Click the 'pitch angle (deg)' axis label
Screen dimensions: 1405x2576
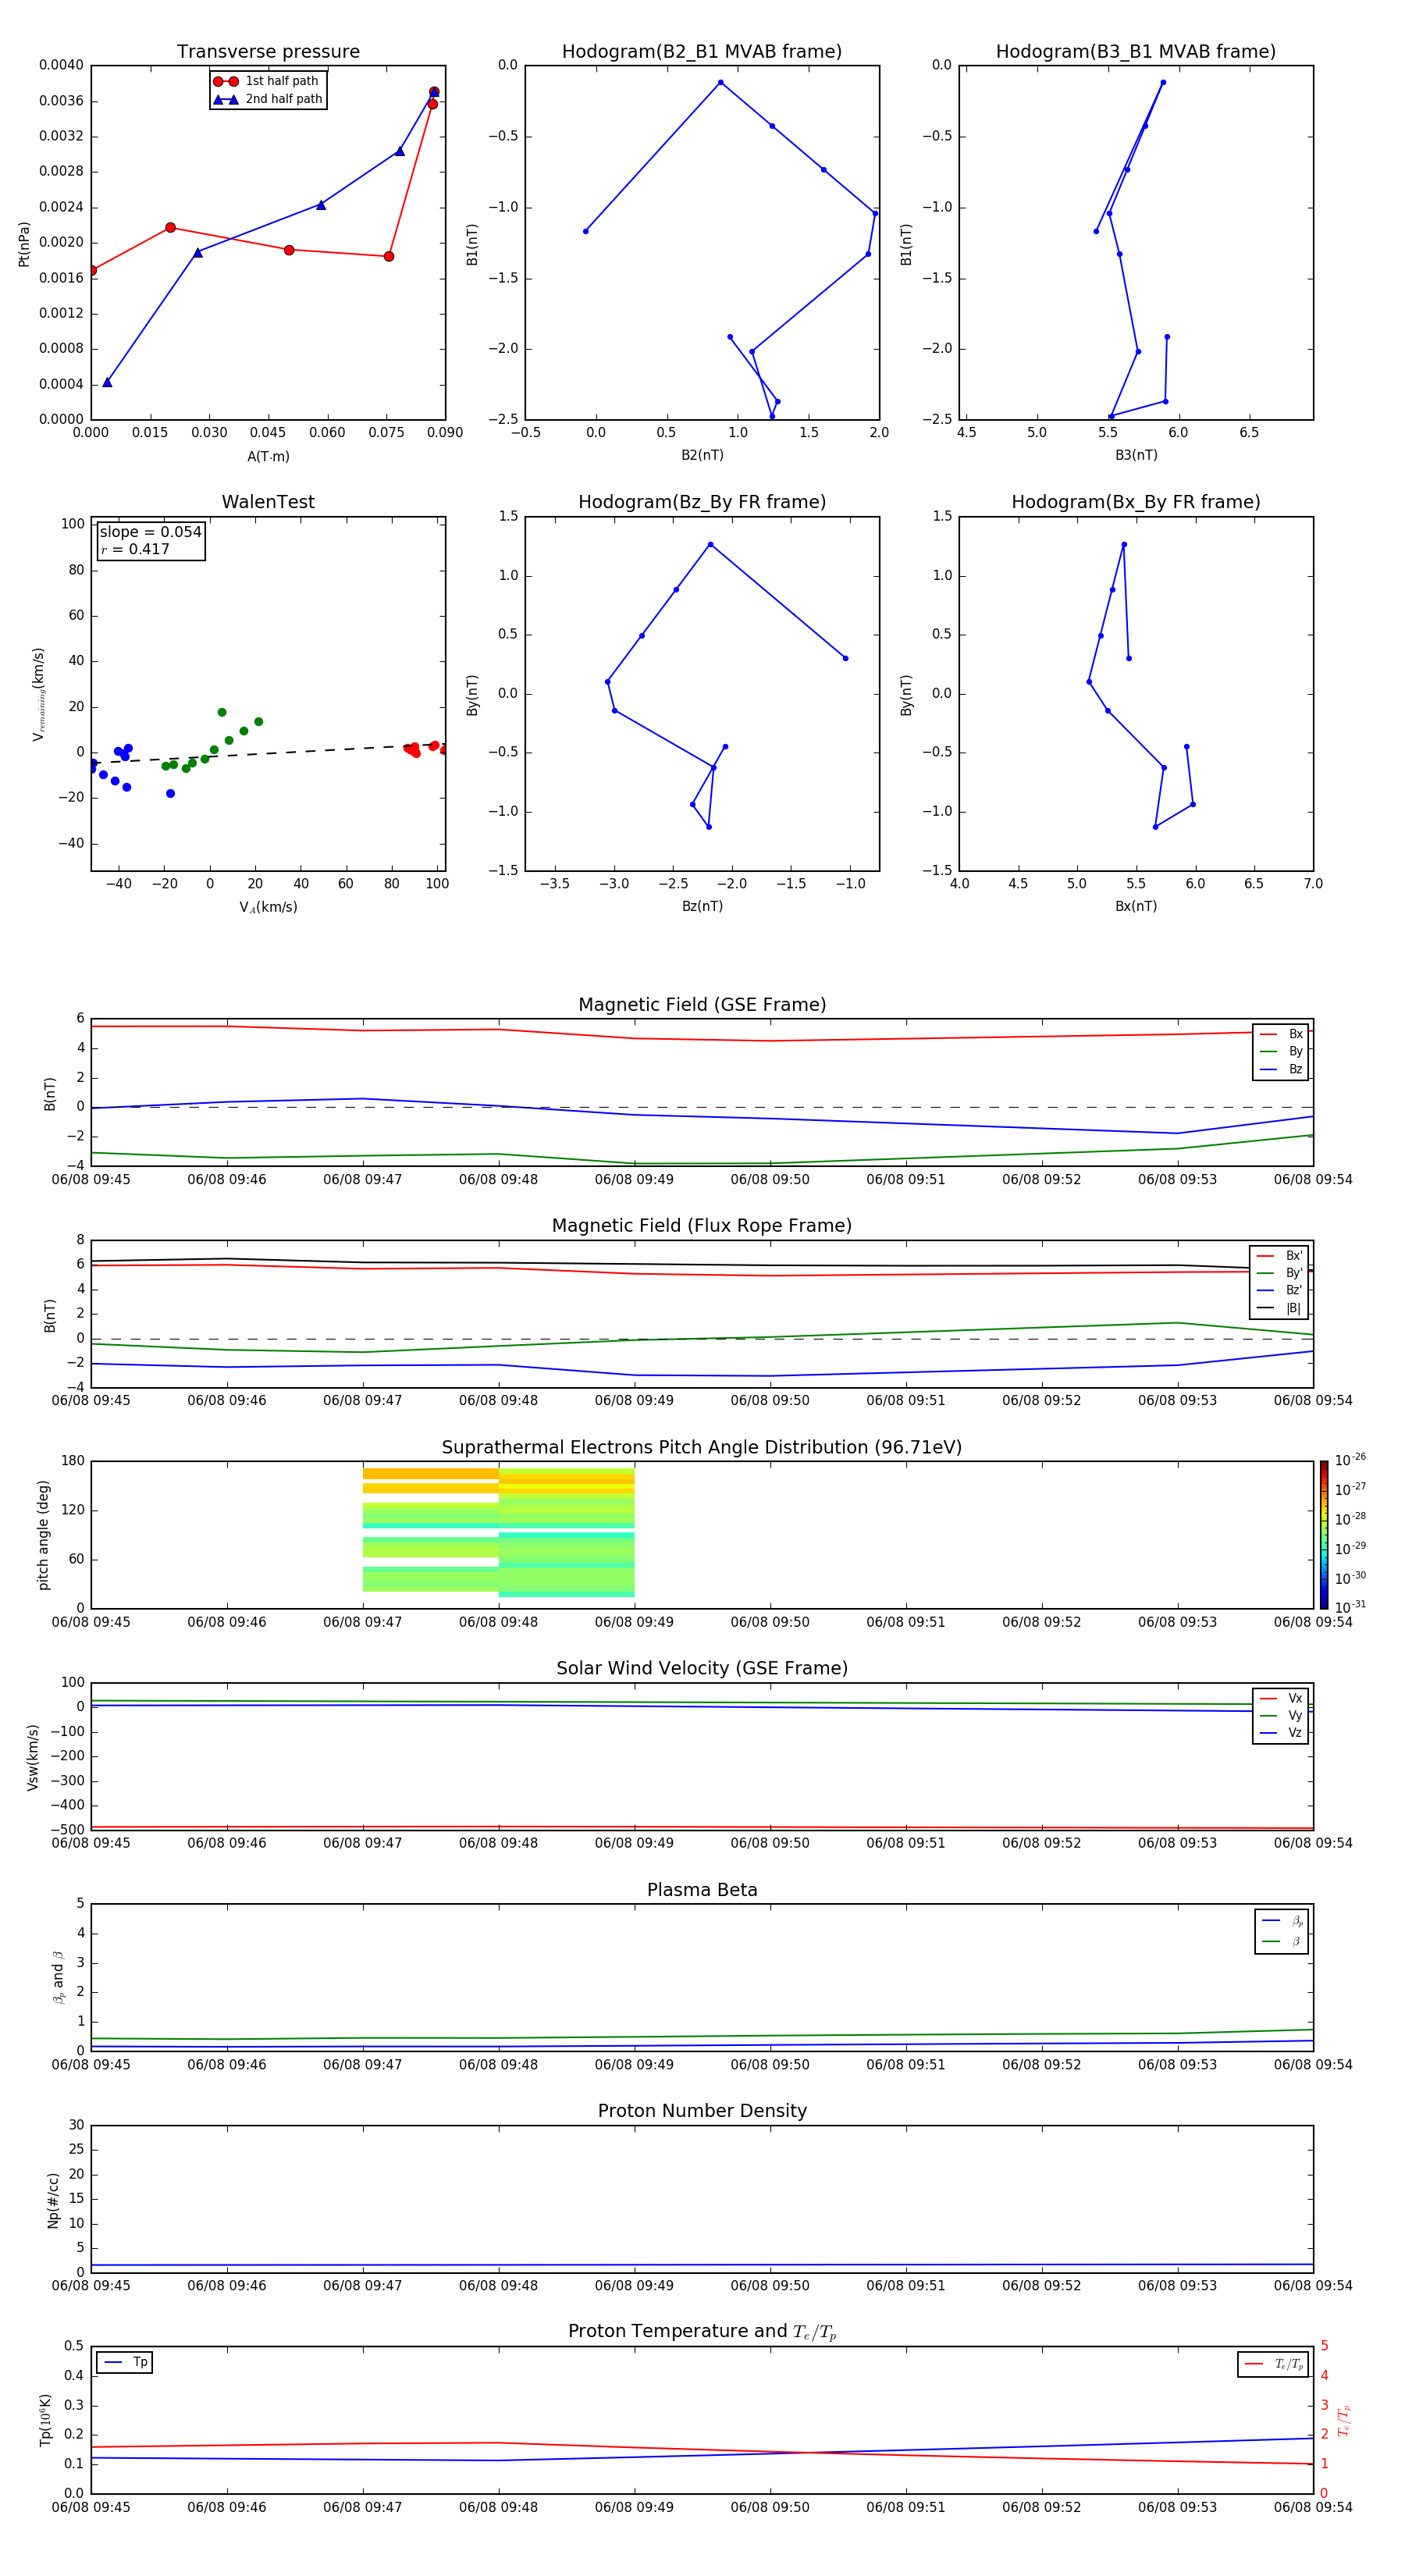tap(43, 1535)
